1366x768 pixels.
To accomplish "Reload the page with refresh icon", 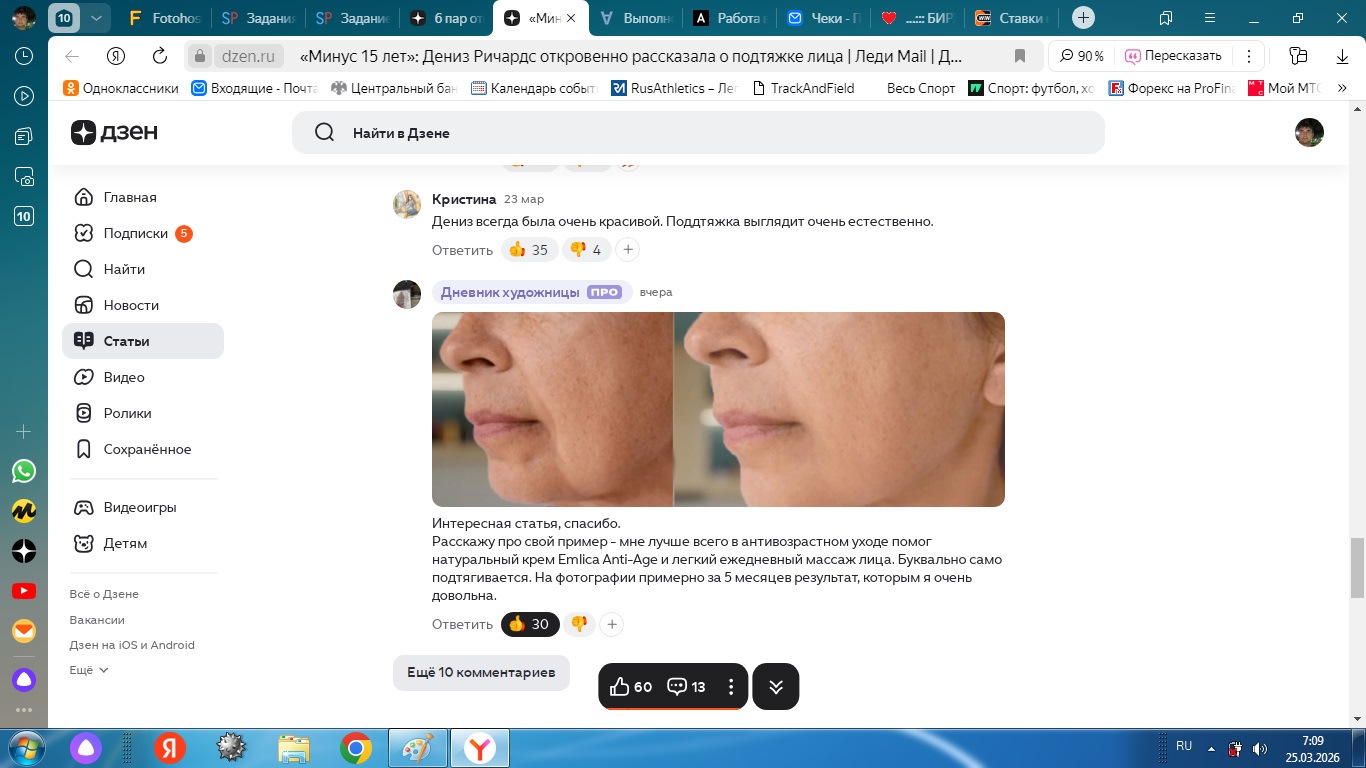I will [x=160, y=56].
